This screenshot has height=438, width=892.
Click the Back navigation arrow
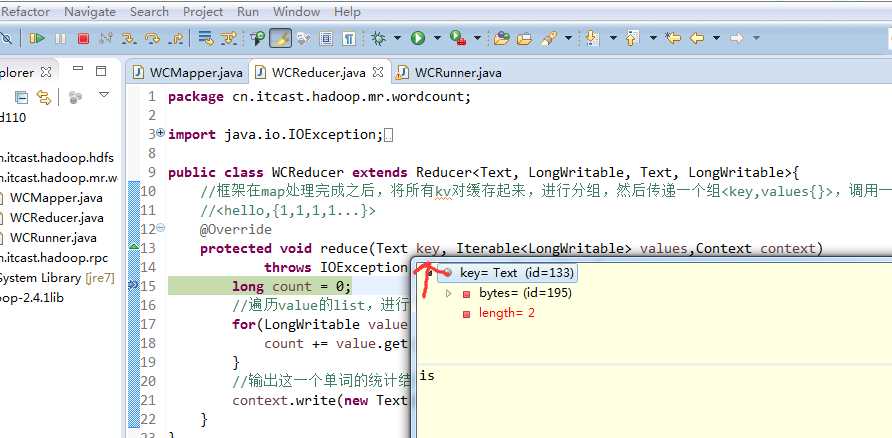coord(697,38)
